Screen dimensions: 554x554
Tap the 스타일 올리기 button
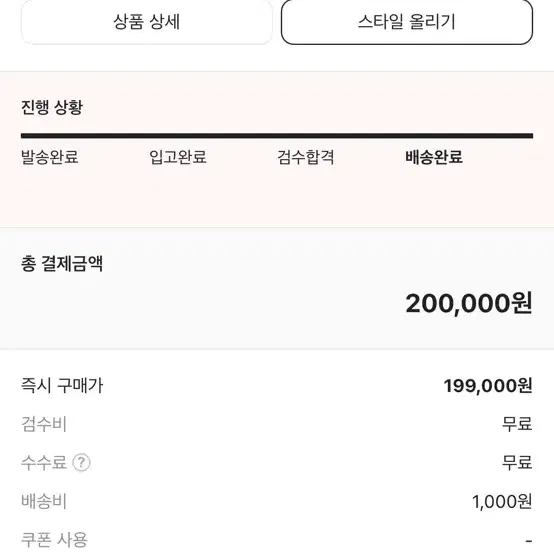(x=407, y=22)
